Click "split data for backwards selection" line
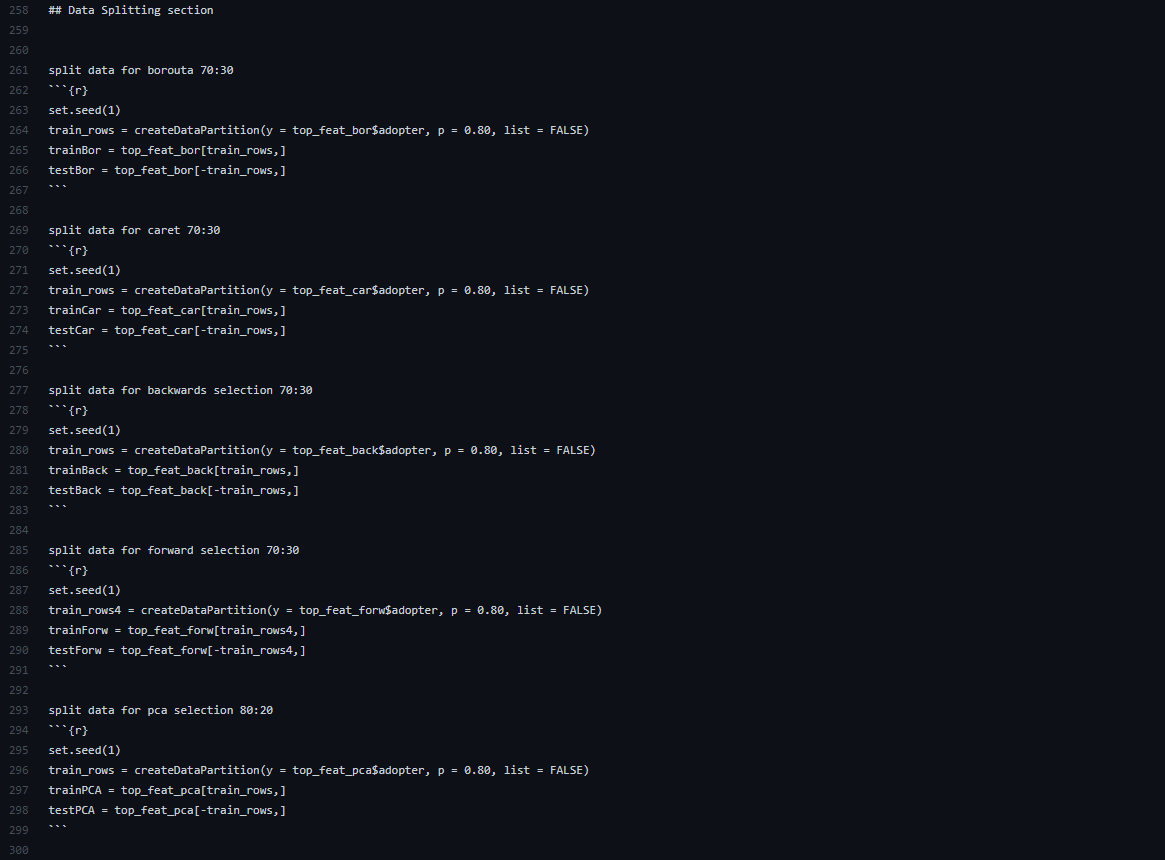The height and width of the screenshot is (860, 1165). 180,390
